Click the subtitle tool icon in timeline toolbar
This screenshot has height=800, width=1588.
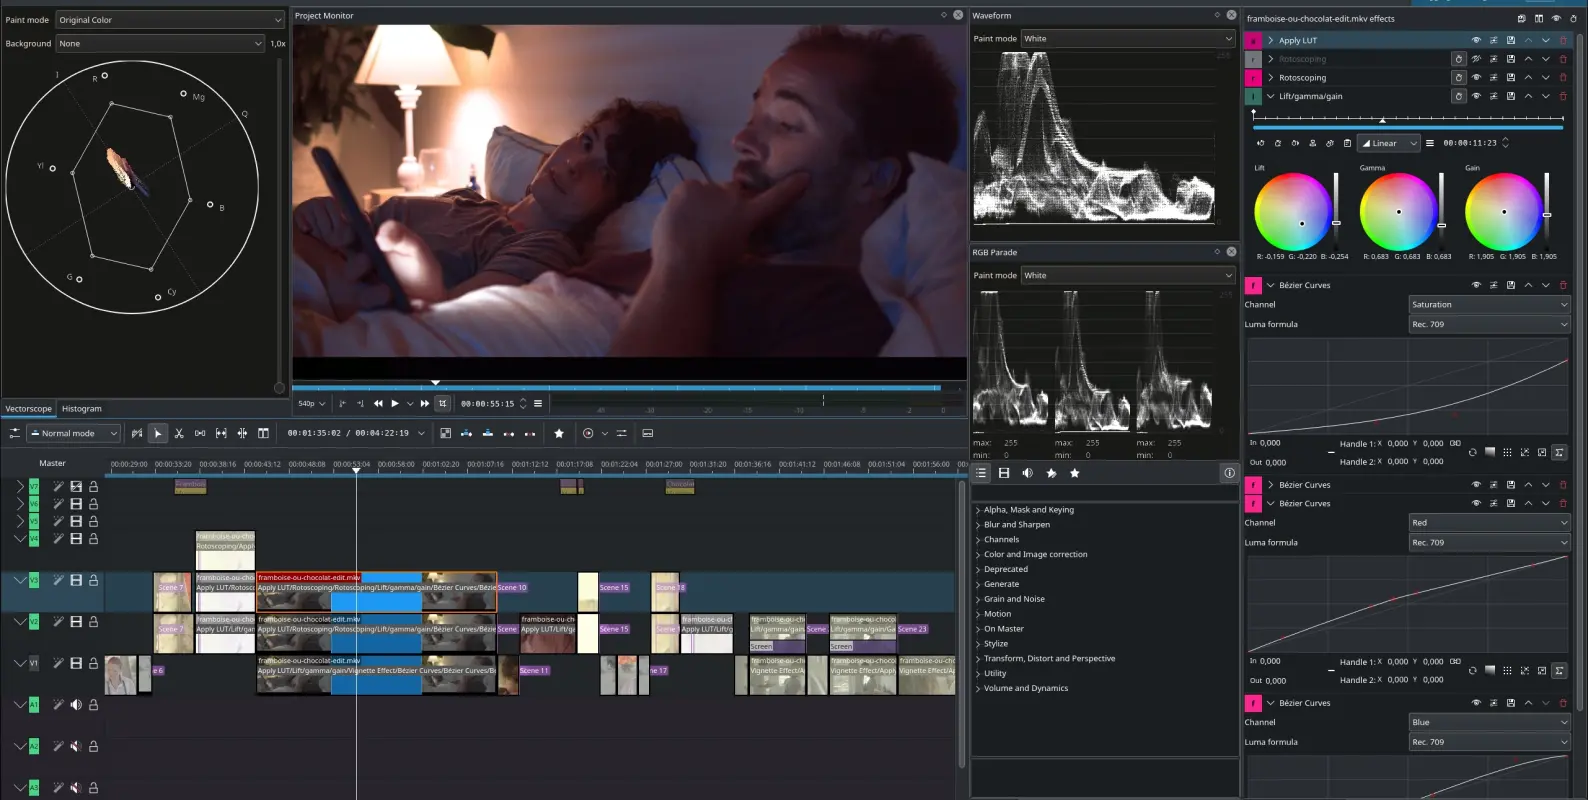point(647,433)
